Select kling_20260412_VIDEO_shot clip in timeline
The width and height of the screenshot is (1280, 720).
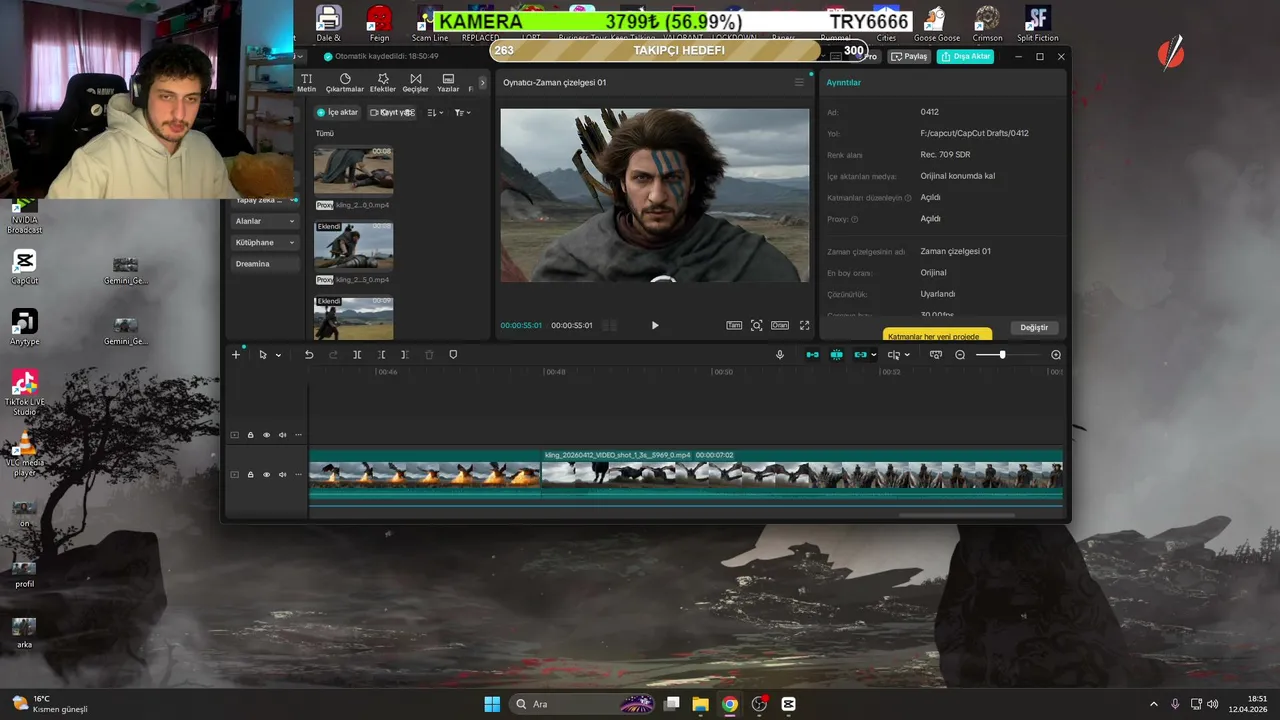pyautogui.click(x=802, y=474)
